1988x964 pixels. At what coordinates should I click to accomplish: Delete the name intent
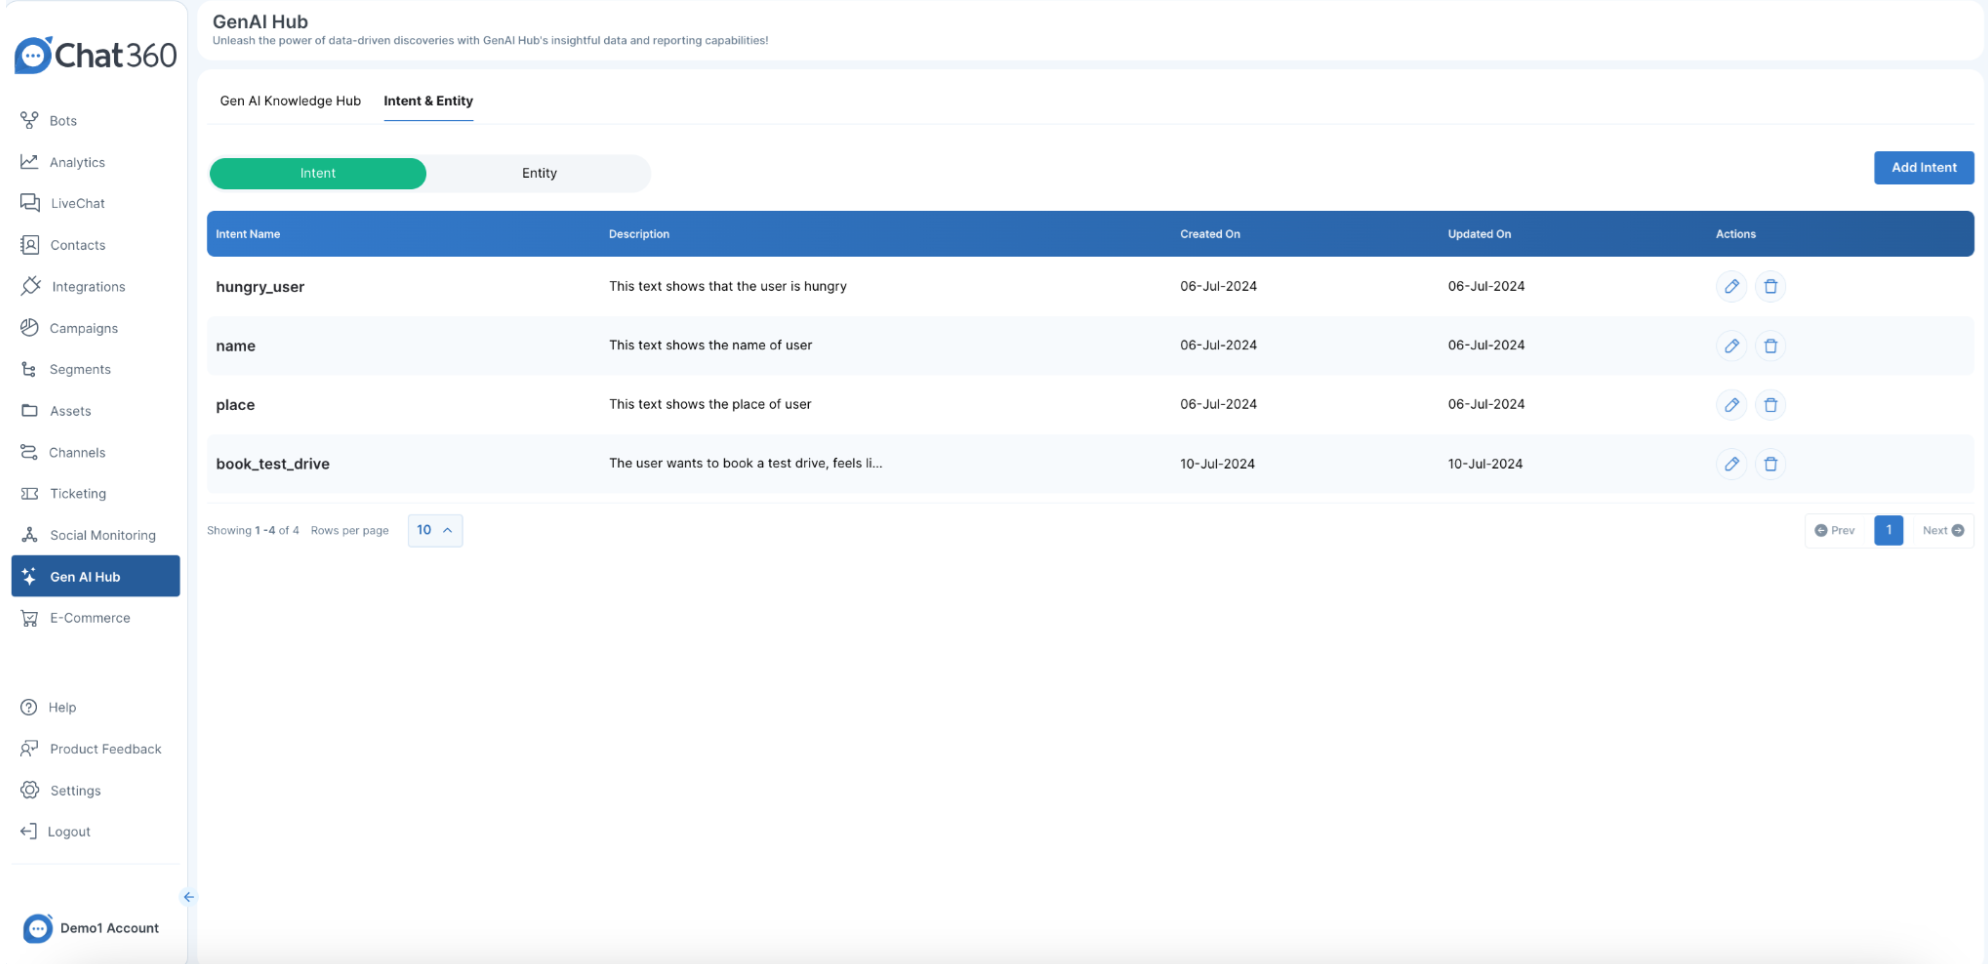pyautogui.click(x=1770, y=345)
